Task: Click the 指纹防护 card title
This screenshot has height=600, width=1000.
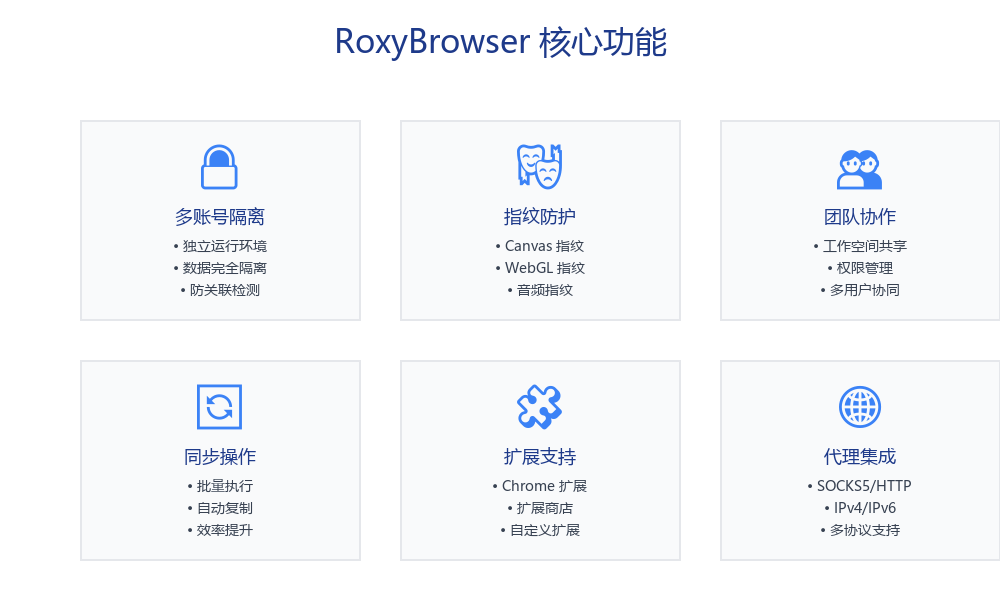Action: pos(540,217)
